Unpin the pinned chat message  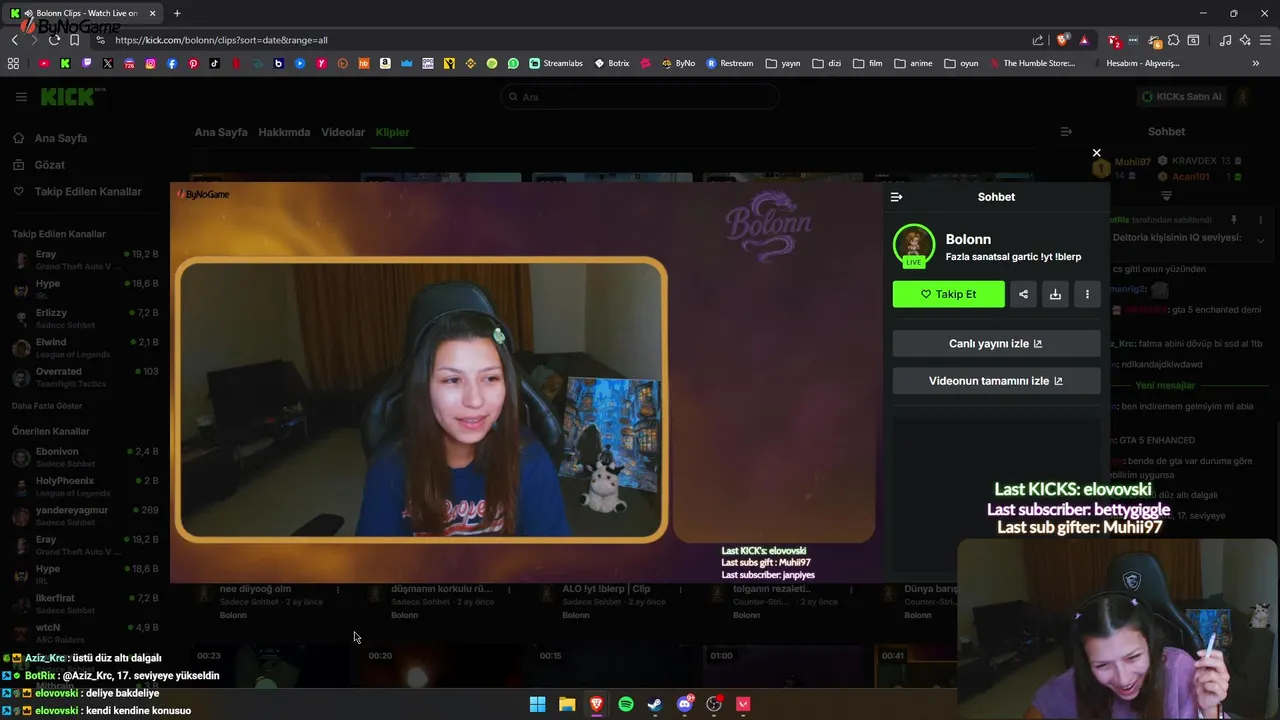pos(1234,219)
